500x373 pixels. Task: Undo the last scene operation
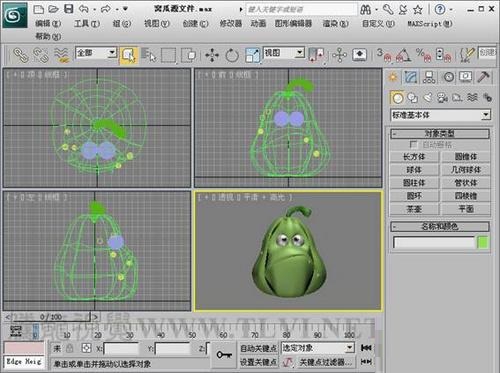pos(84,9)
